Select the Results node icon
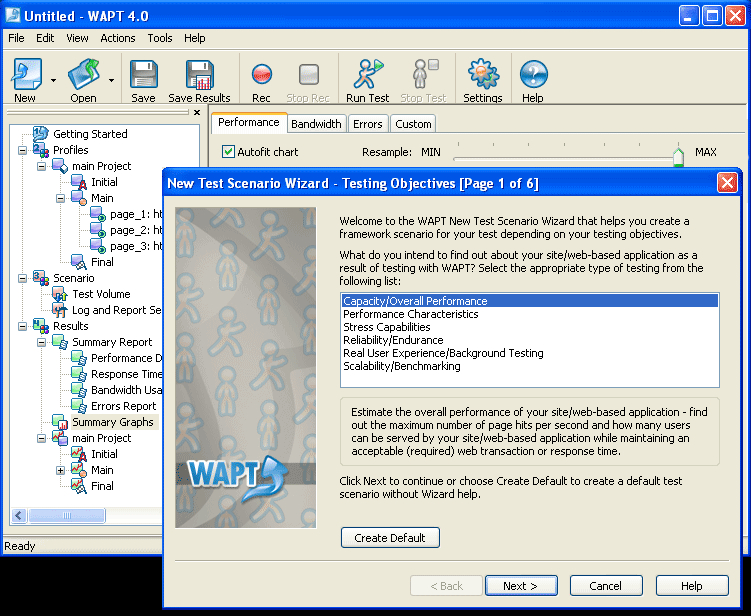This screenshot has width=751, height=616. [x=41, y=326]
